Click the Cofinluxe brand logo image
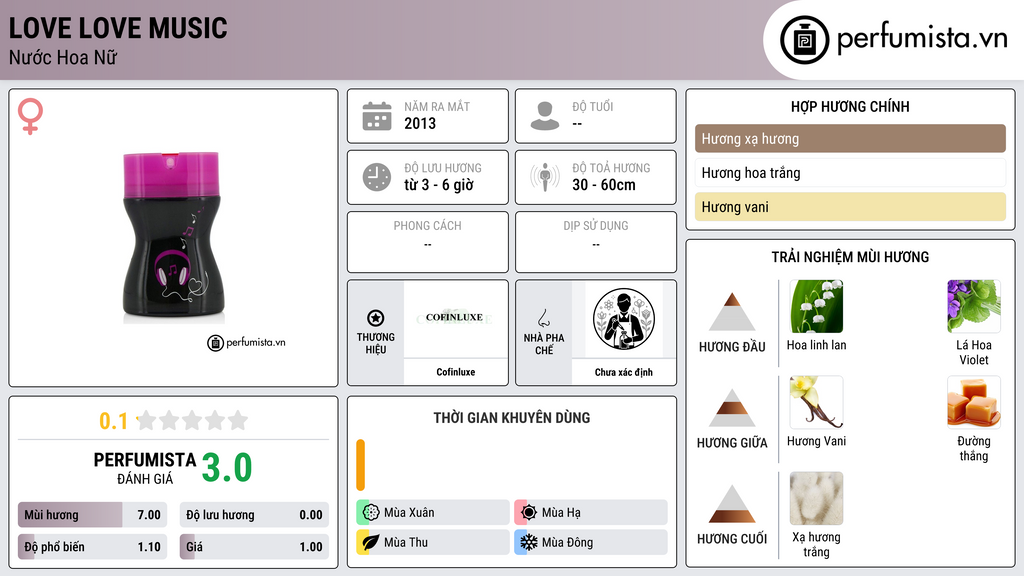Screen dimensions: 1024x576 coord(455,318)
